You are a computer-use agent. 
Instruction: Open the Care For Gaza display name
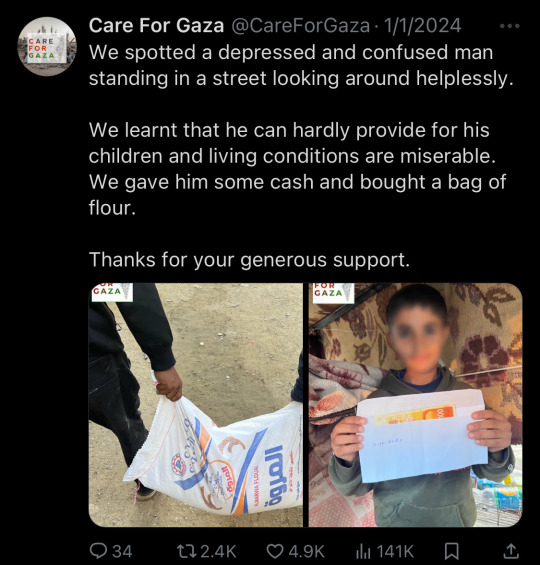coord(156,26)
